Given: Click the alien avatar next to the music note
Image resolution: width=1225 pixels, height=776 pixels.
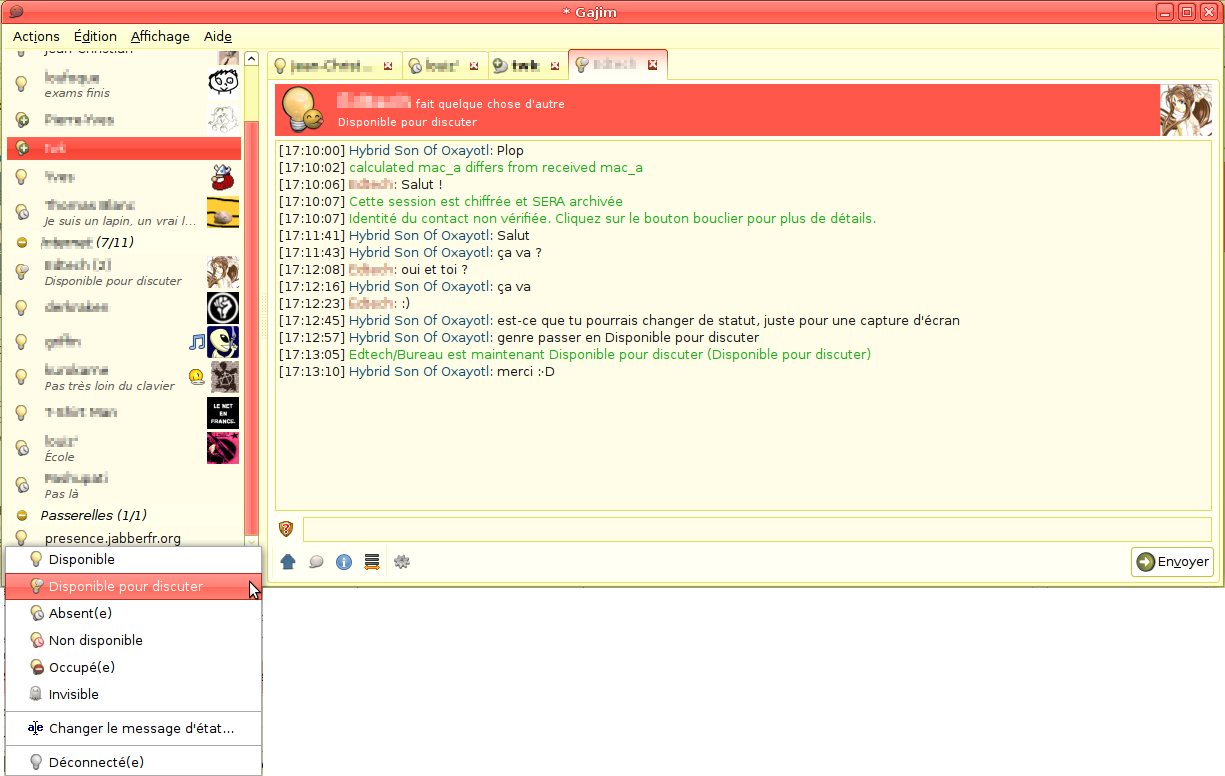Looking at the screenshot, I should pyautogui.click(x=223, y=342).
